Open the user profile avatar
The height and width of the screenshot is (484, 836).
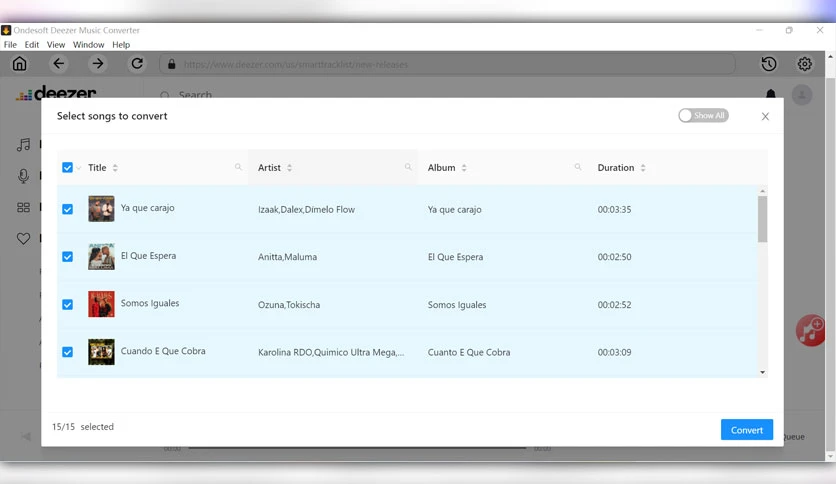[802, 94]
